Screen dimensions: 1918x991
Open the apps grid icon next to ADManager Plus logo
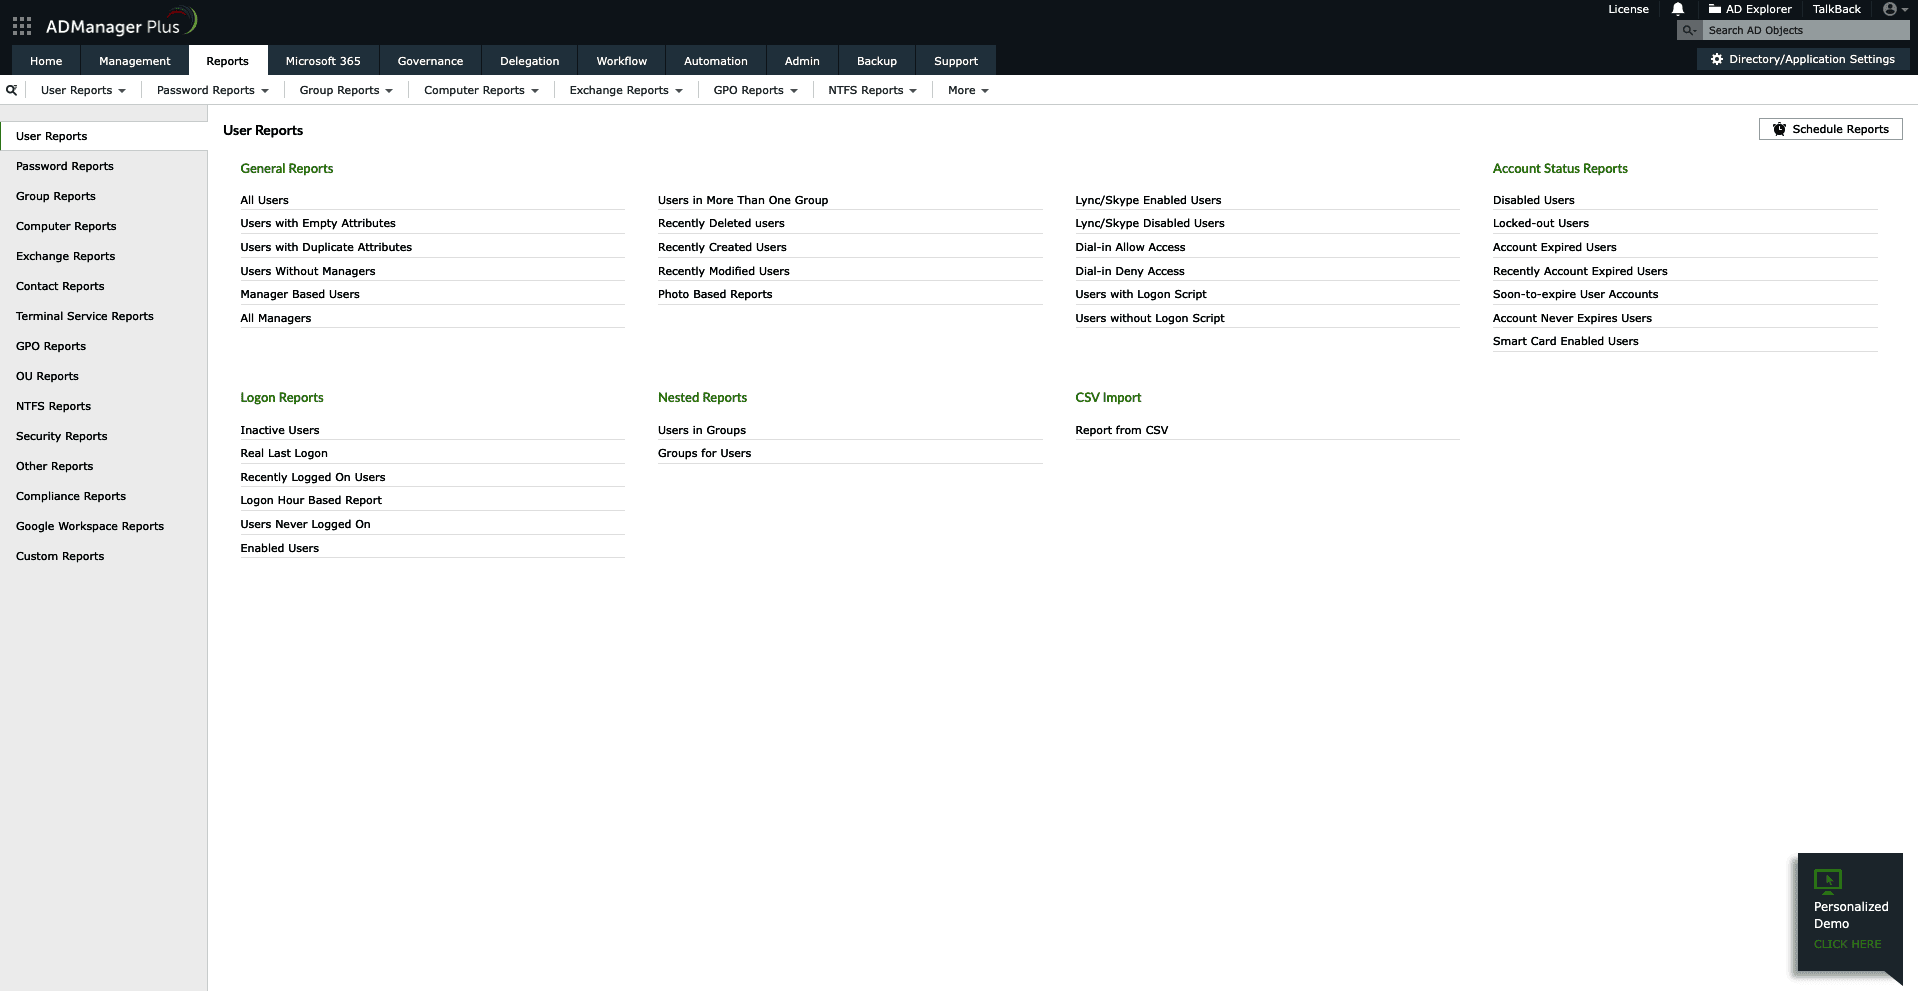(x=21, y=25)
